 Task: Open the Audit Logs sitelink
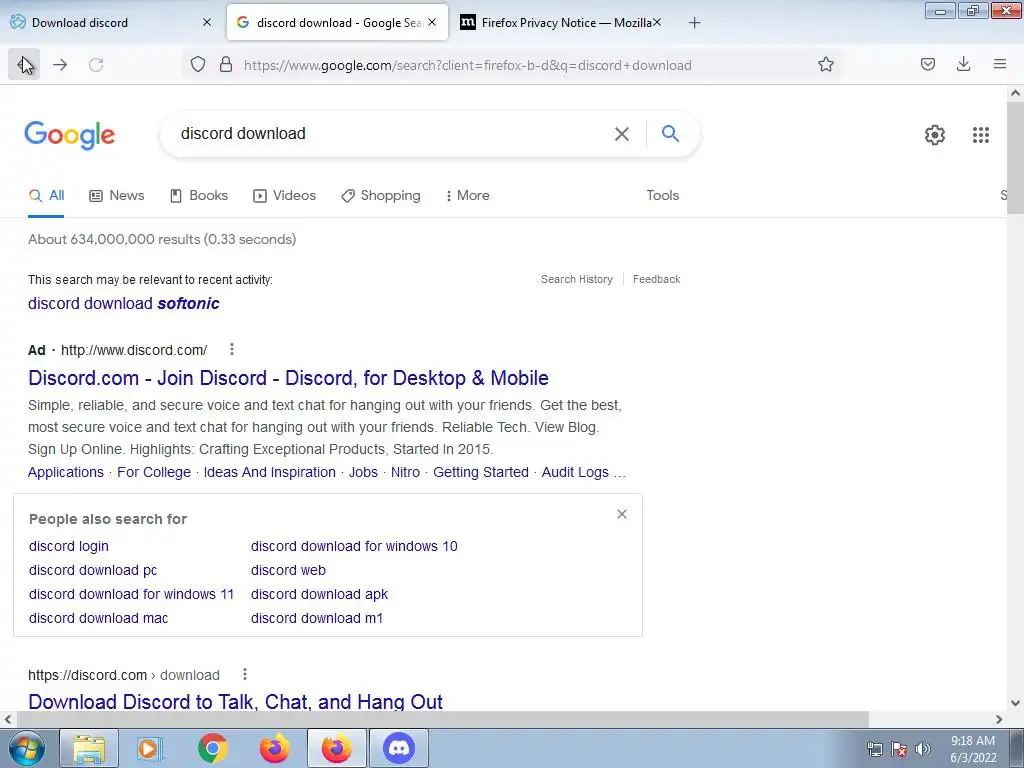click(575, 472)
